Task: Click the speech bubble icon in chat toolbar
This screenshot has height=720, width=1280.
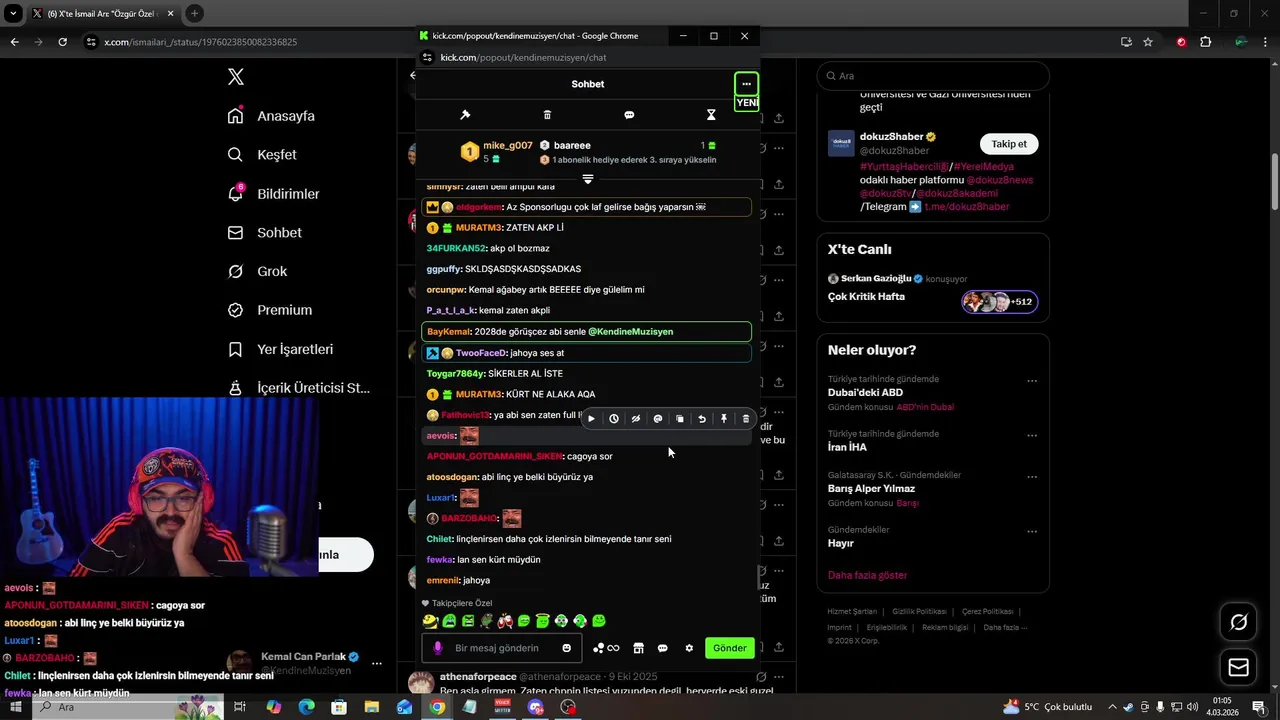Action: click(629, 115)
